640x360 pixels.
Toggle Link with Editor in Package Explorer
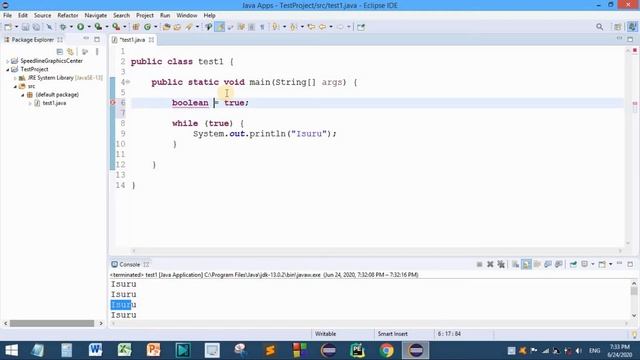point(71,52)
